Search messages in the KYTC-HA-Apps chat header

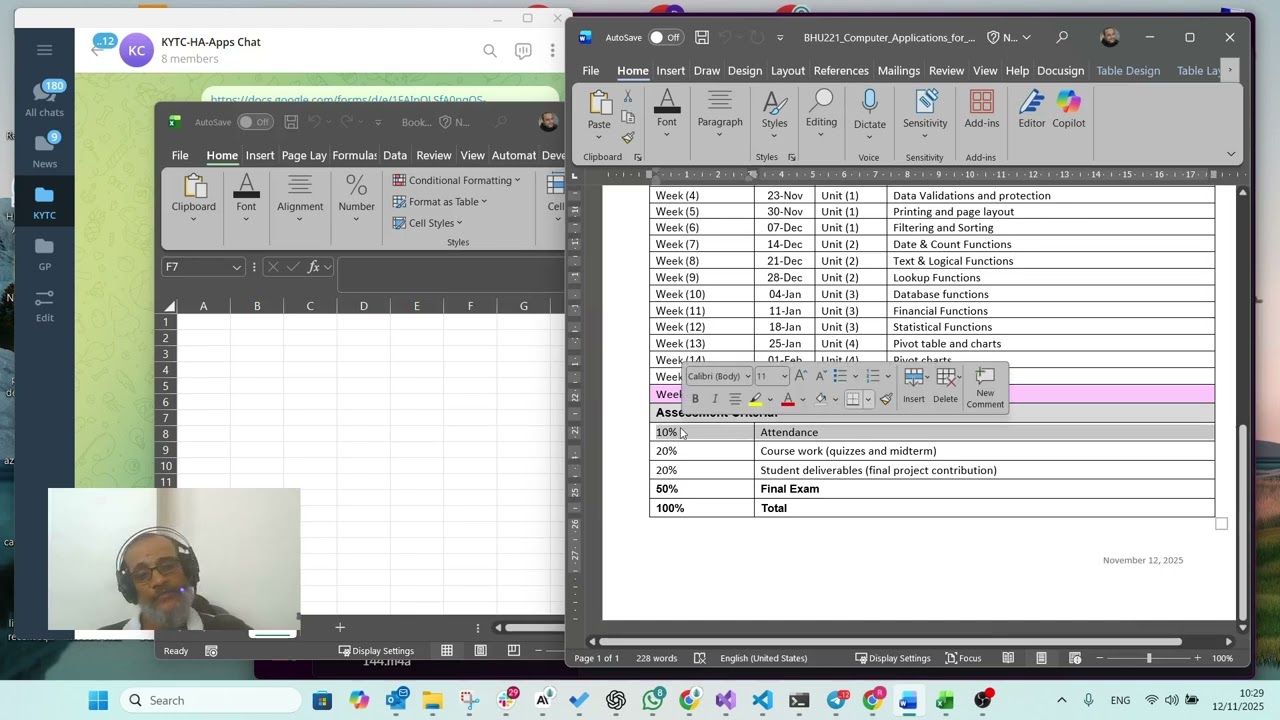coord(489,51)
